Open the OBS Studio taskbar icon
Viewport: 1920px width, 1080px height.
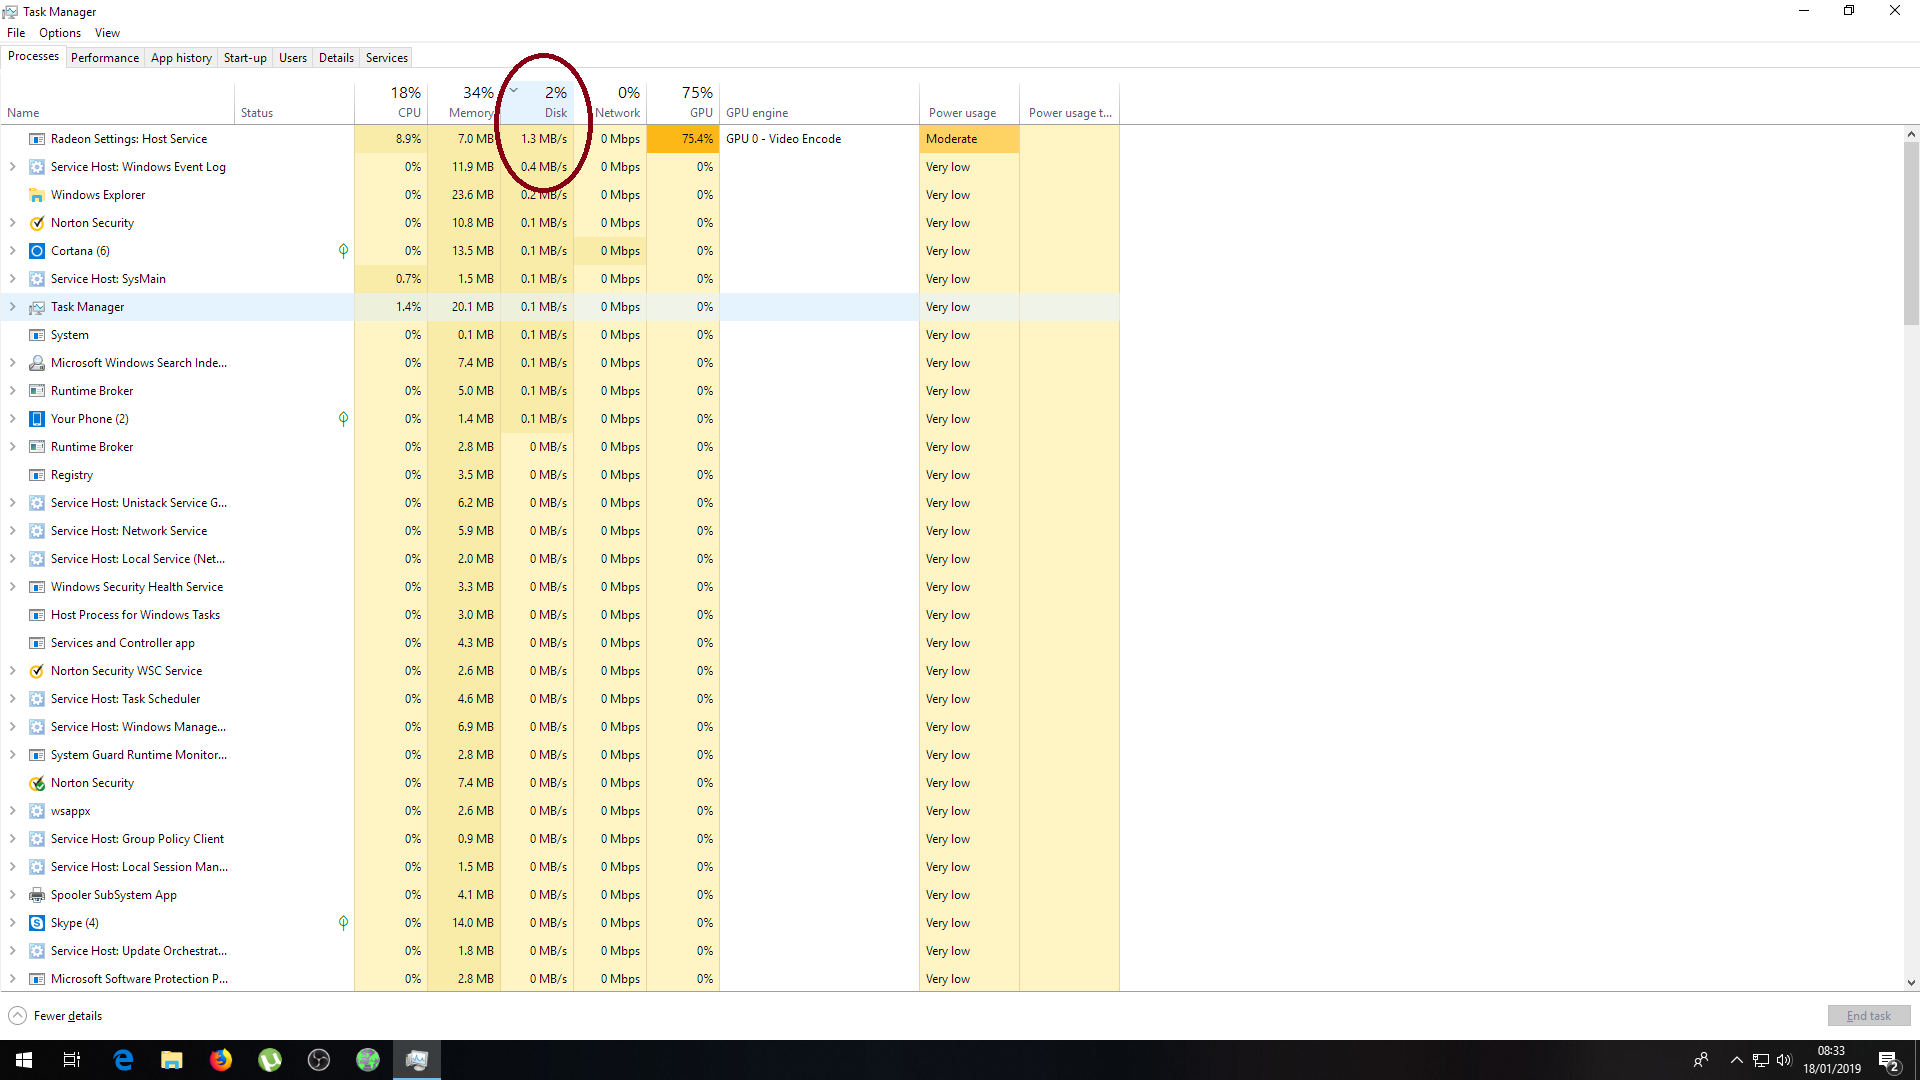click(x=319, y=1060)
